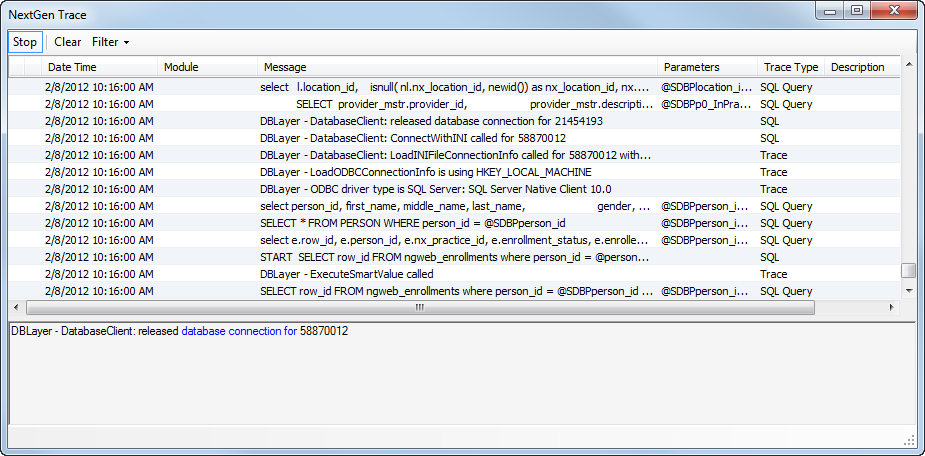This screenshot has width=925, height=456.
Task: Sort by the Date Time column header
Action: [x=99, y=67]
